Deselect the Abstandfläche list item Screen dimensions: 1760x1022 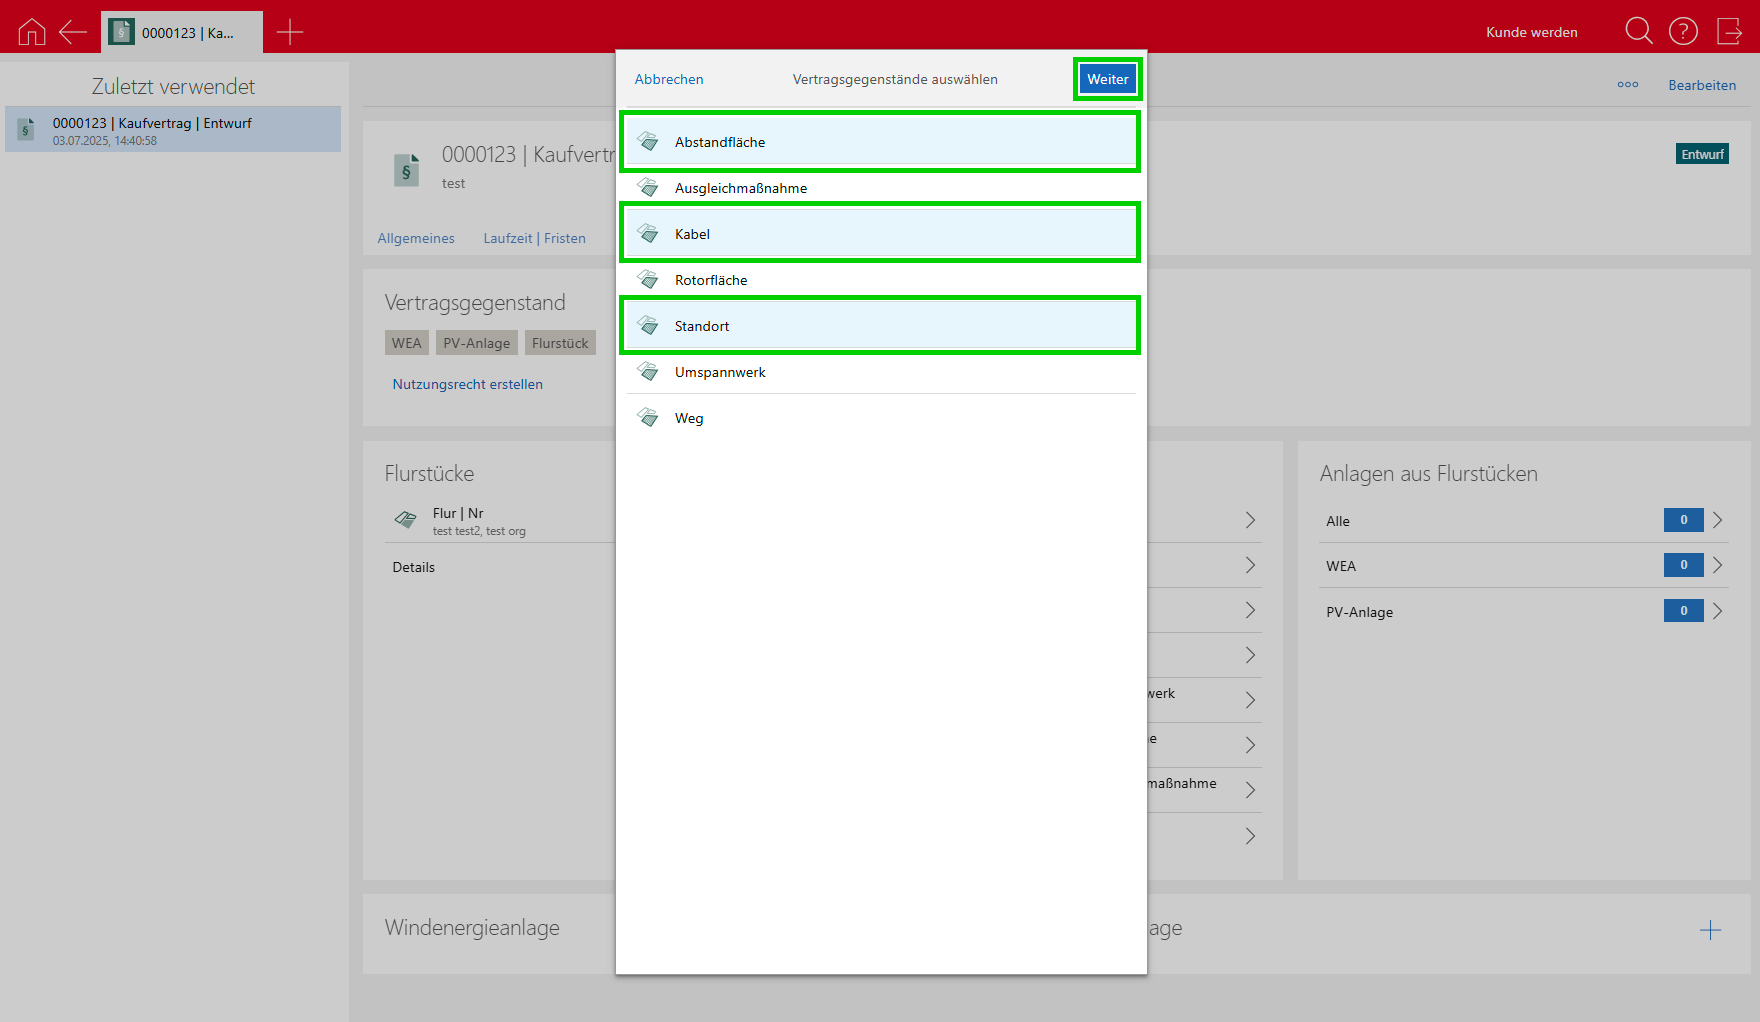880,142
